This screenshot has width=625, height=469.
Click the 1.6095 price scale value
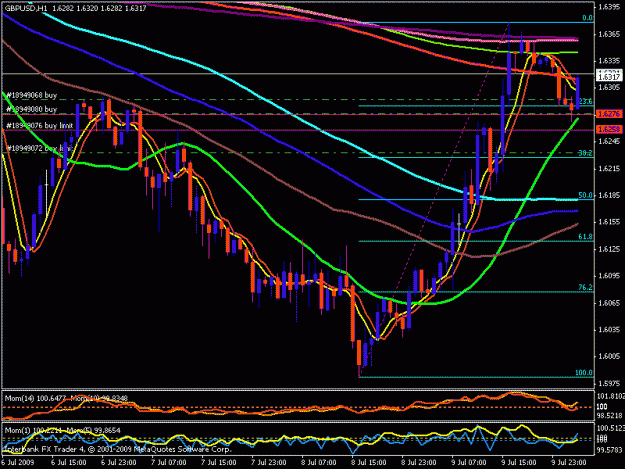tap(609, 276)
